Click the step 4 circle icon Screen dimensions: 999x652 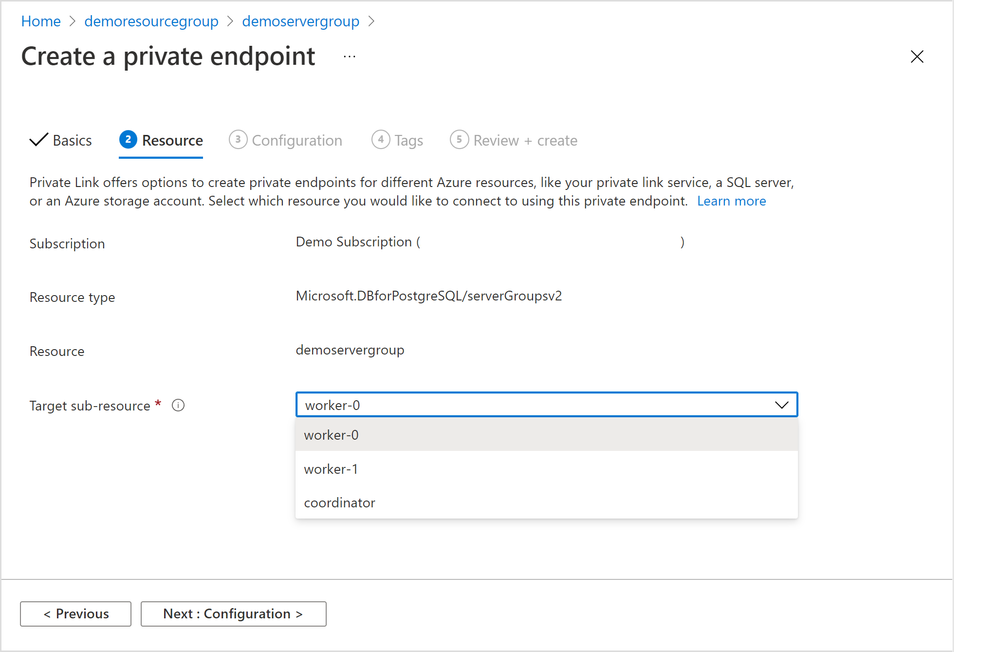pyautogui.click(x=381, y=140)
